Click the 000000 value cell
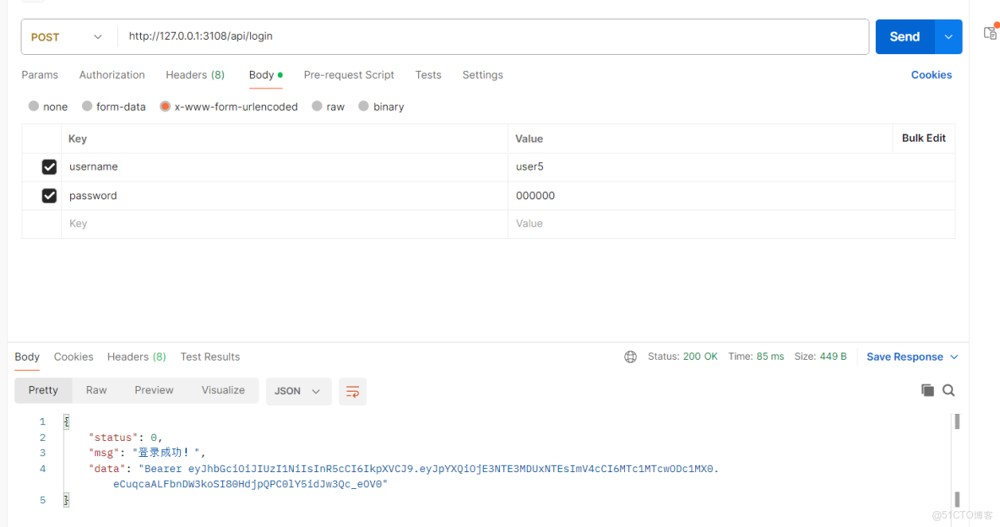 tap(732, 195)
